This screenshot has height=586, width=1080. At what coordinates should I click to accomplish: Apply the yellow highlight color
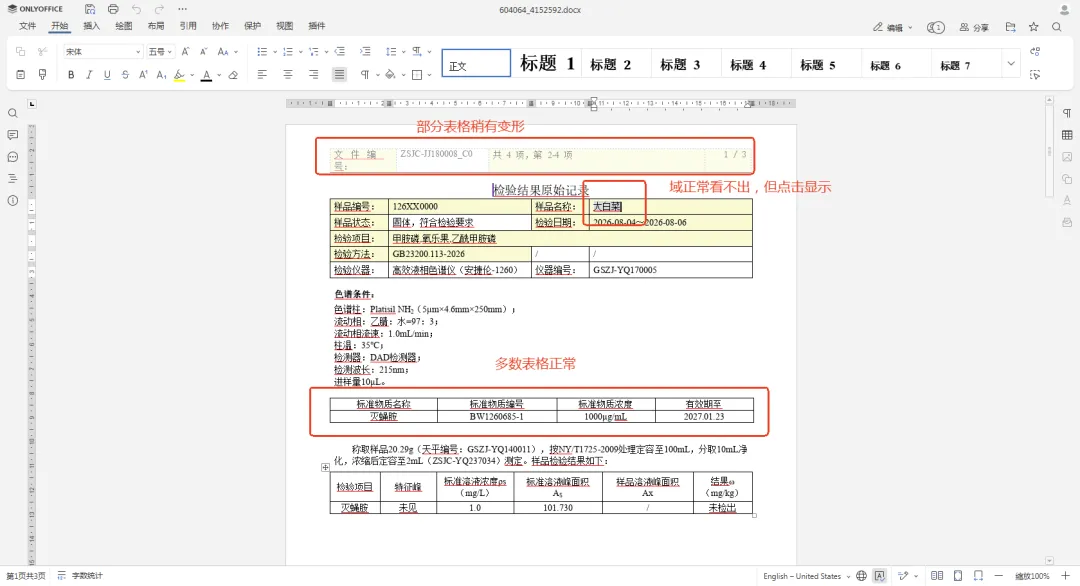pyautogui.click(x=179, y=75)
